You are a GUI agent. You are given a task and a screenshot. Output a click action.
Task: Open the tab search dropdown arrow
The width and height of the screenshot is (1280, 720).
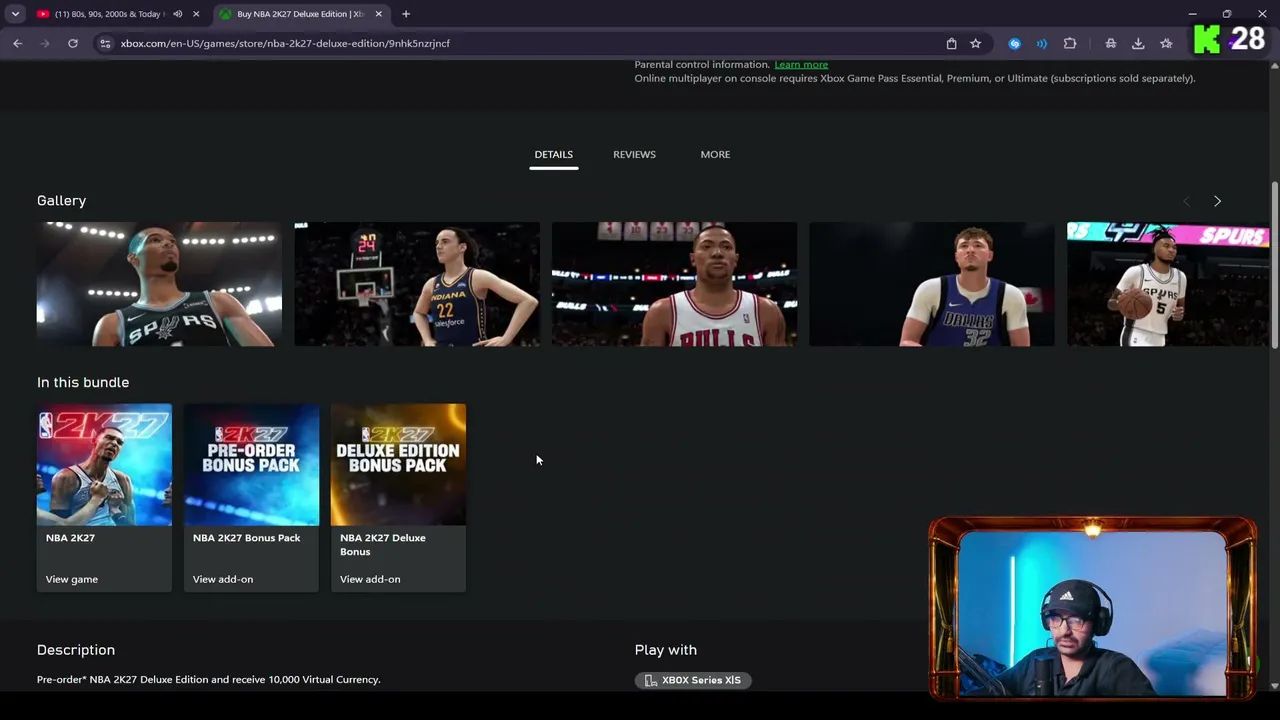[15, 14]
